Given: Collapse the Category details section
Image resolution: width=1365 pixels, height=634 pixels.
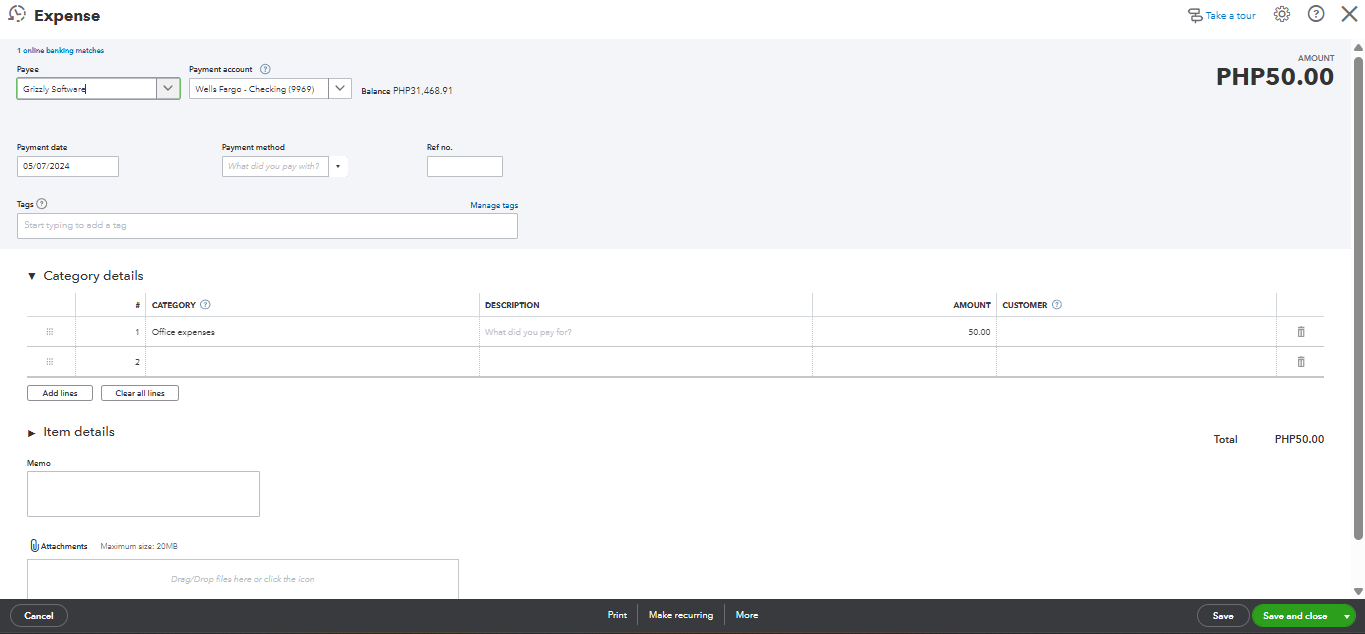Looking at the screenshot, I should pos(32,276).
